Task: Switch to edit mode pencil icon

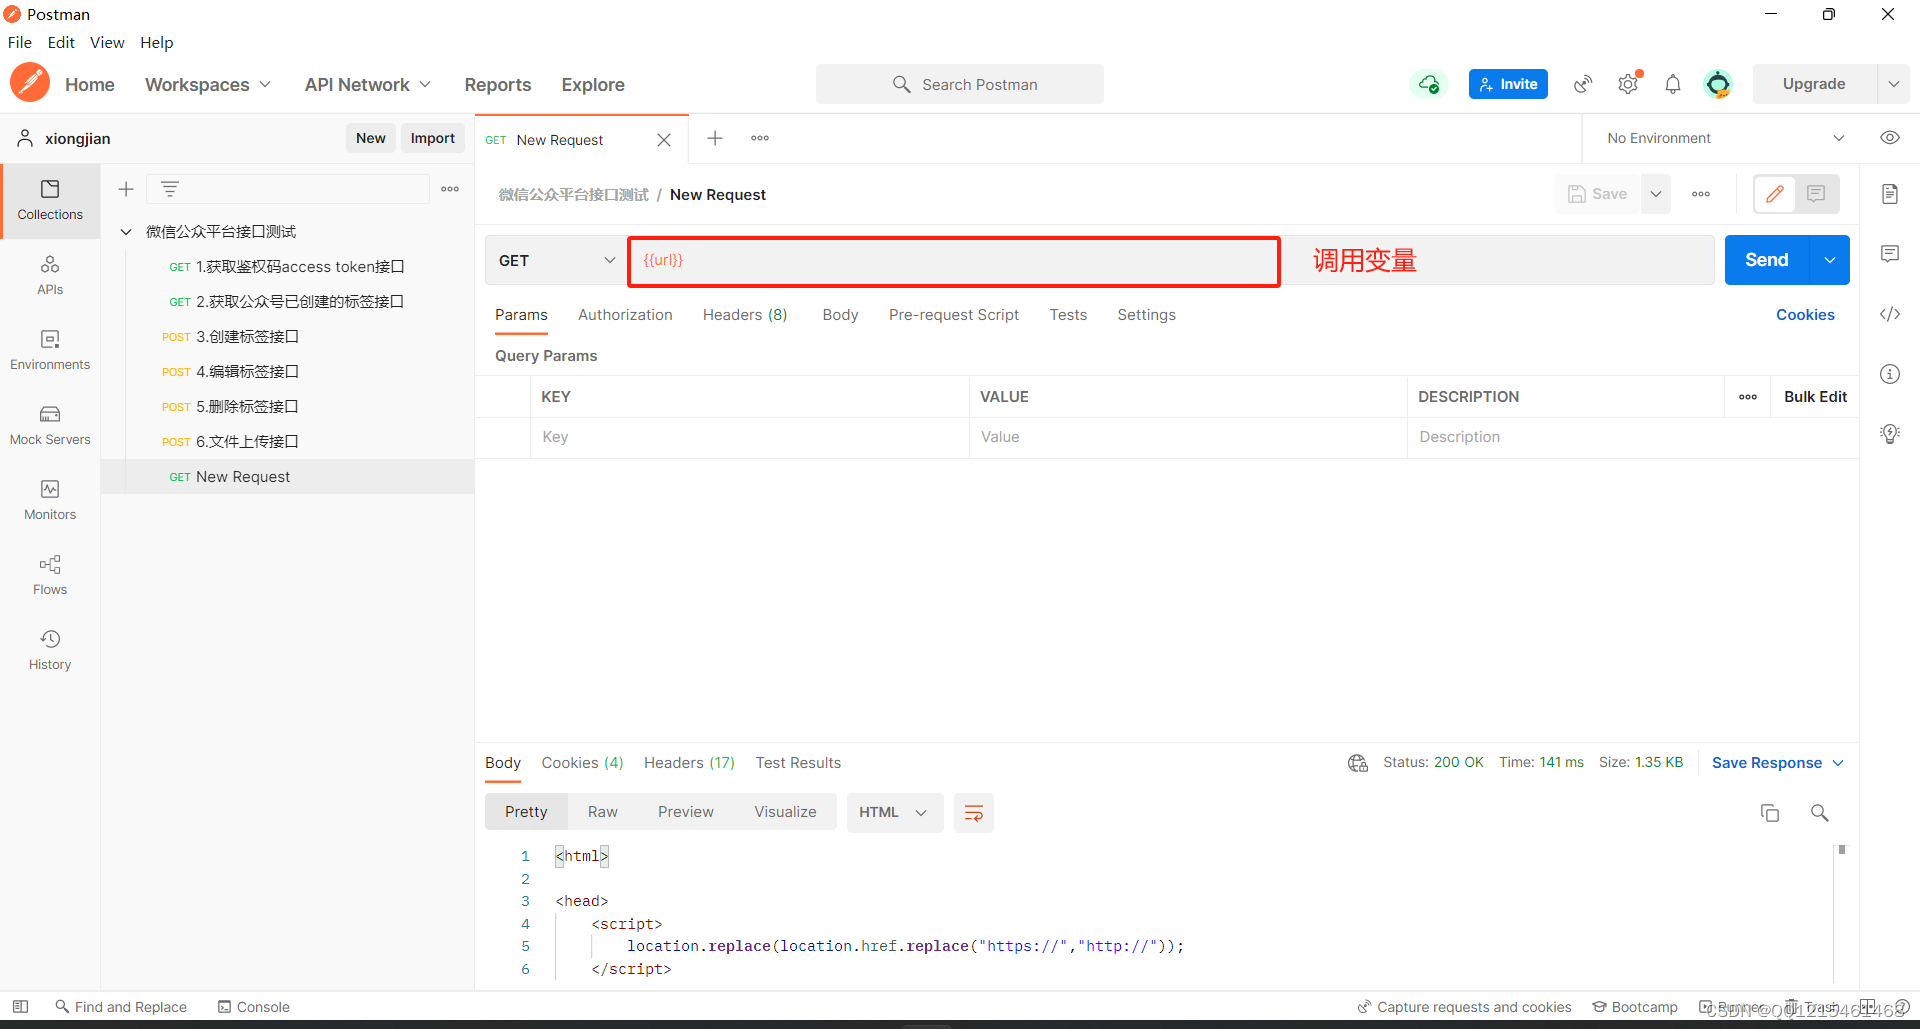Action: tap(1775, 194)
